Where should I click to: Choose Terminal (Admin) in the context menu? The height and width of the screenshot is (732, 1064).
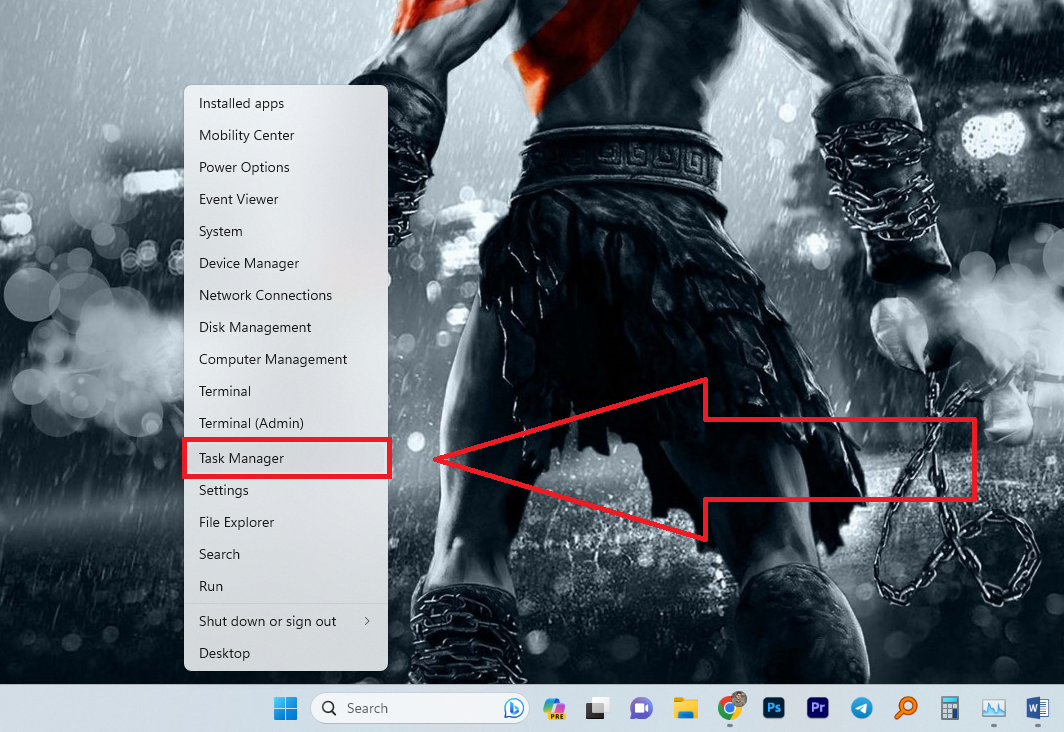[251, 423]
